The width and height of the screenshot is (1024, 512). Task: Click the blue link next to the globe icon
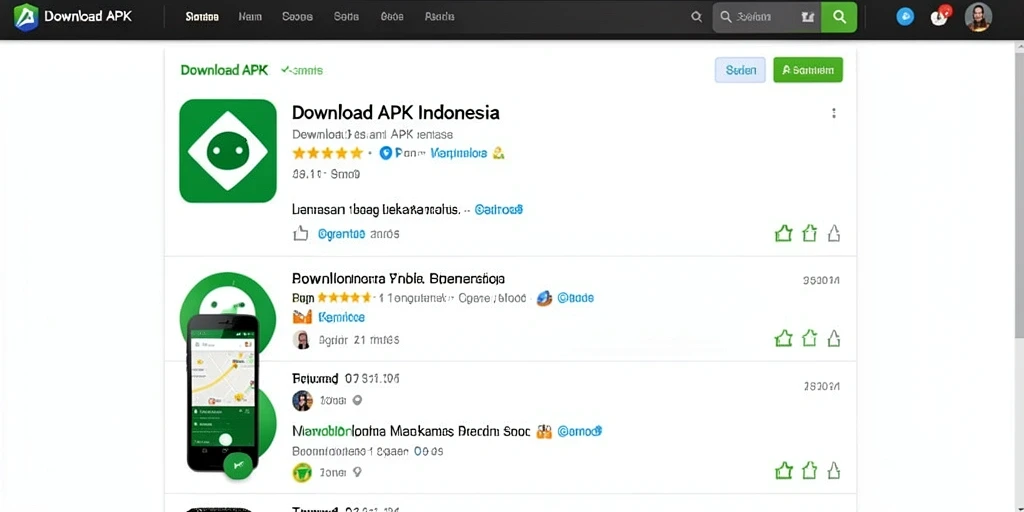point(575,298)
